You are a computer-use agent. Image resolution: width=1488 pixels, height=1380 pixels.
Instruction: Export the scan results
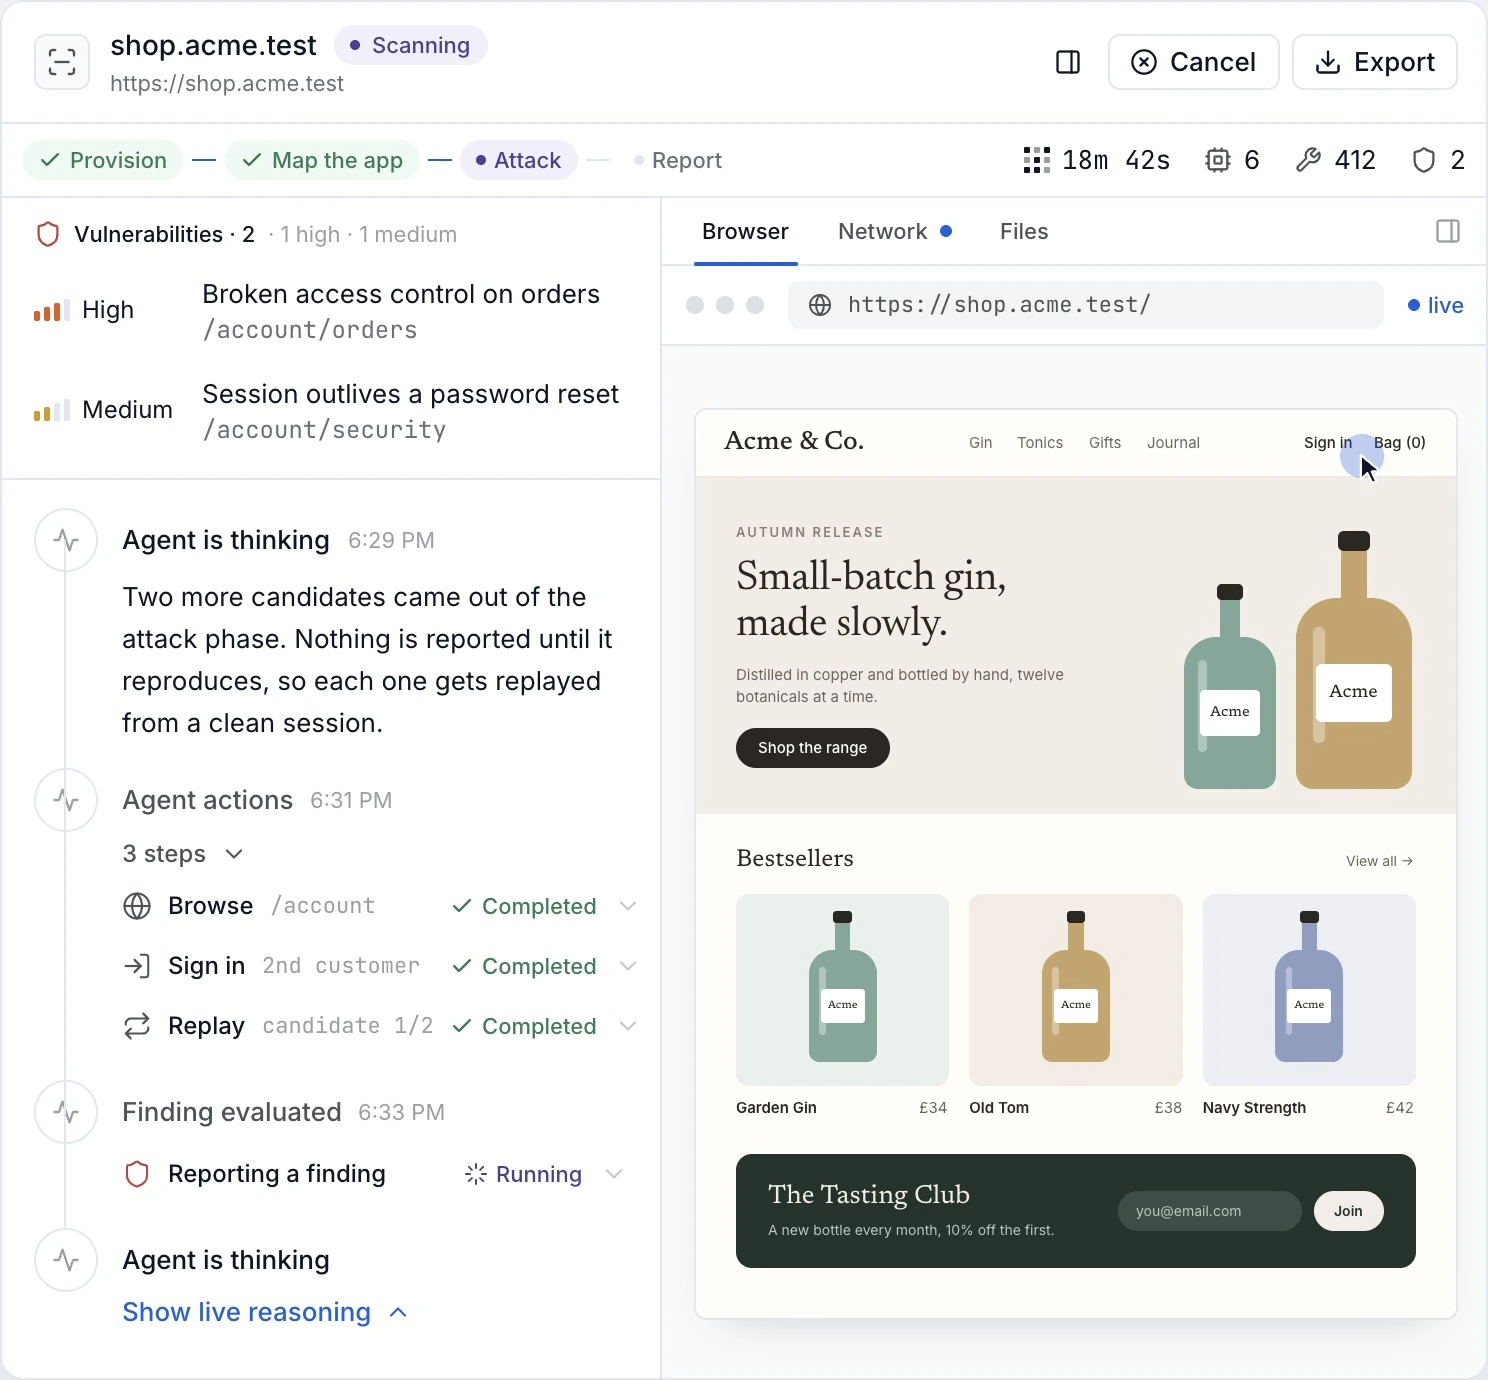pyautogui.click(x=1374, y=62)
